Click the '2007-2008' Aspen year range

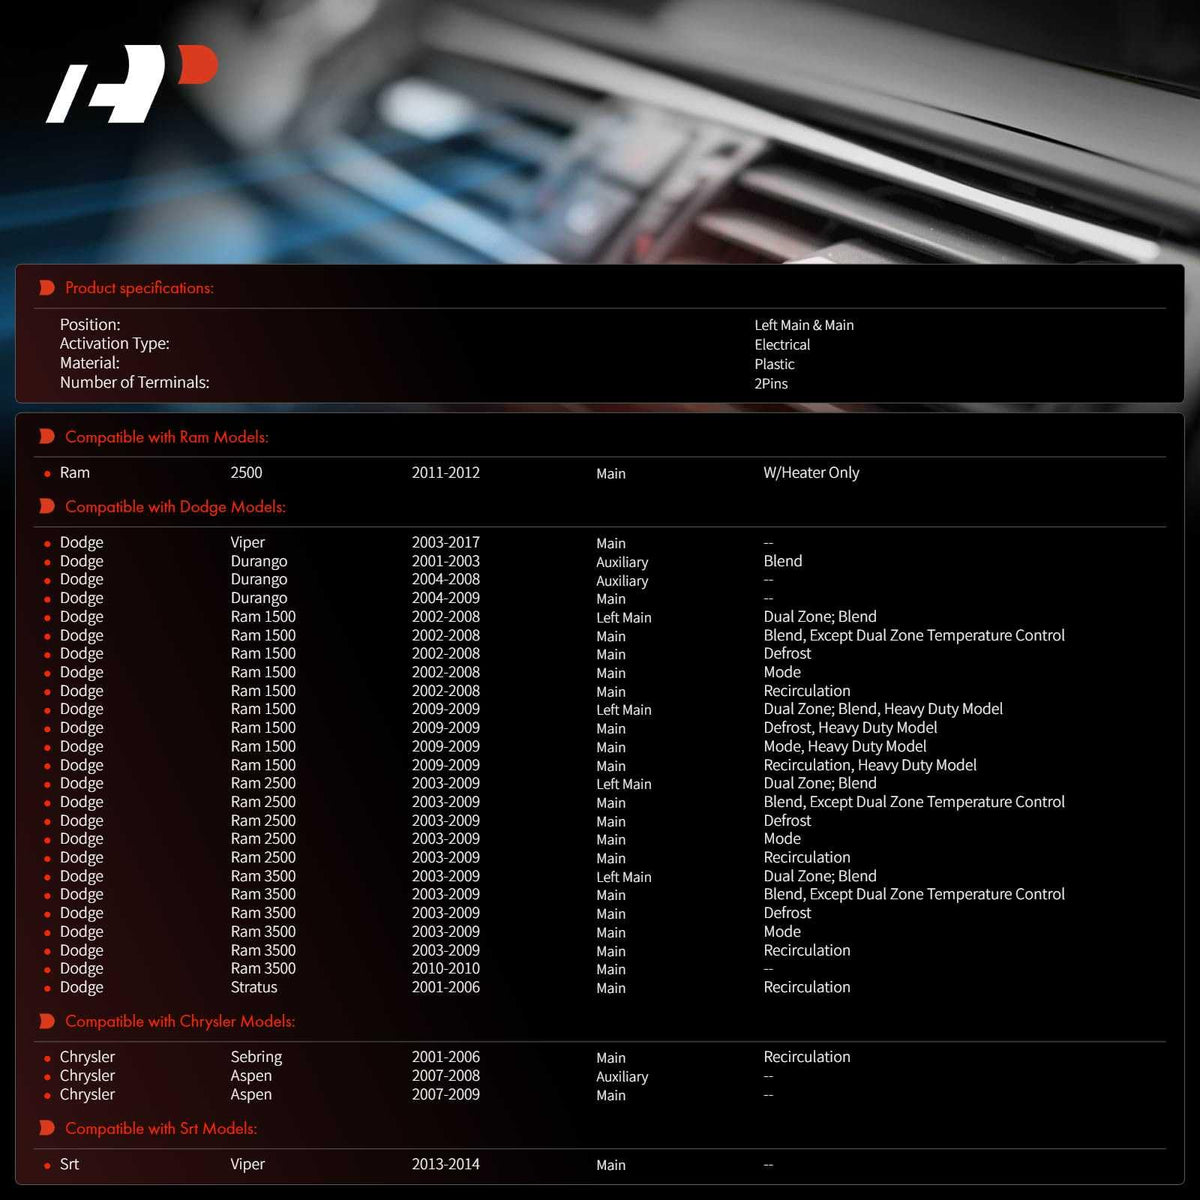(446, 1076)
